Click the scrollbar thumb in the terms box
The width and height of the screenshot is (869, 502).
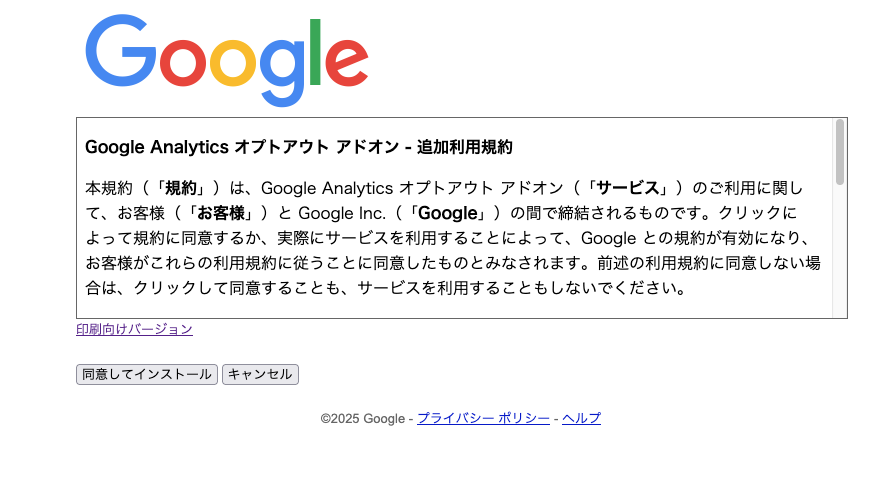(x=840, y=152)
